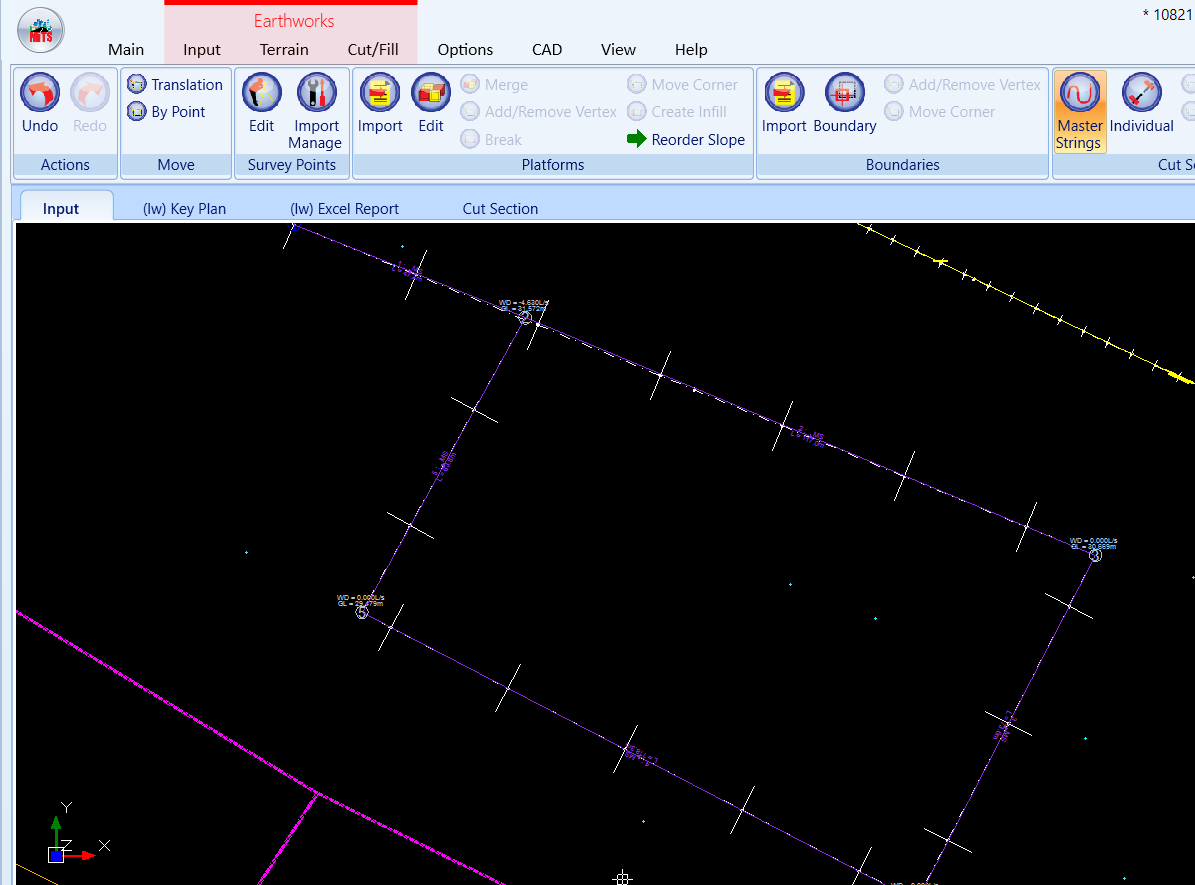Open the CAD ribbon tab

click(x=546, y=50)
